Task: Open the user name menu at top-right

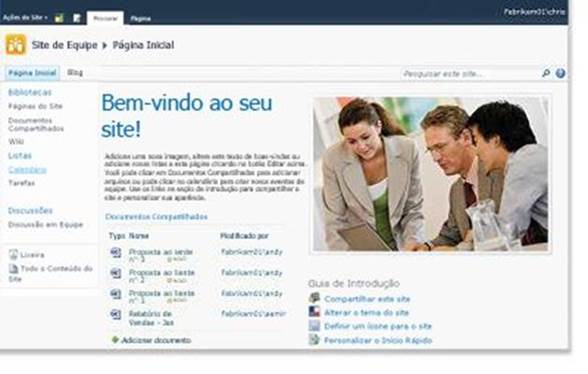Action: point(534,12)
